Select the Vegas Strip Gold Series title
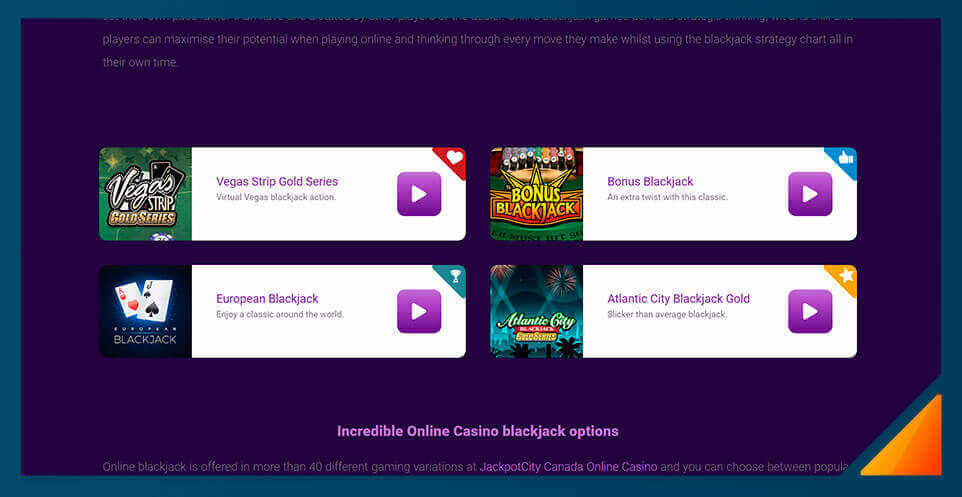This screenshot has height=497, width=962. click(277, 182)
